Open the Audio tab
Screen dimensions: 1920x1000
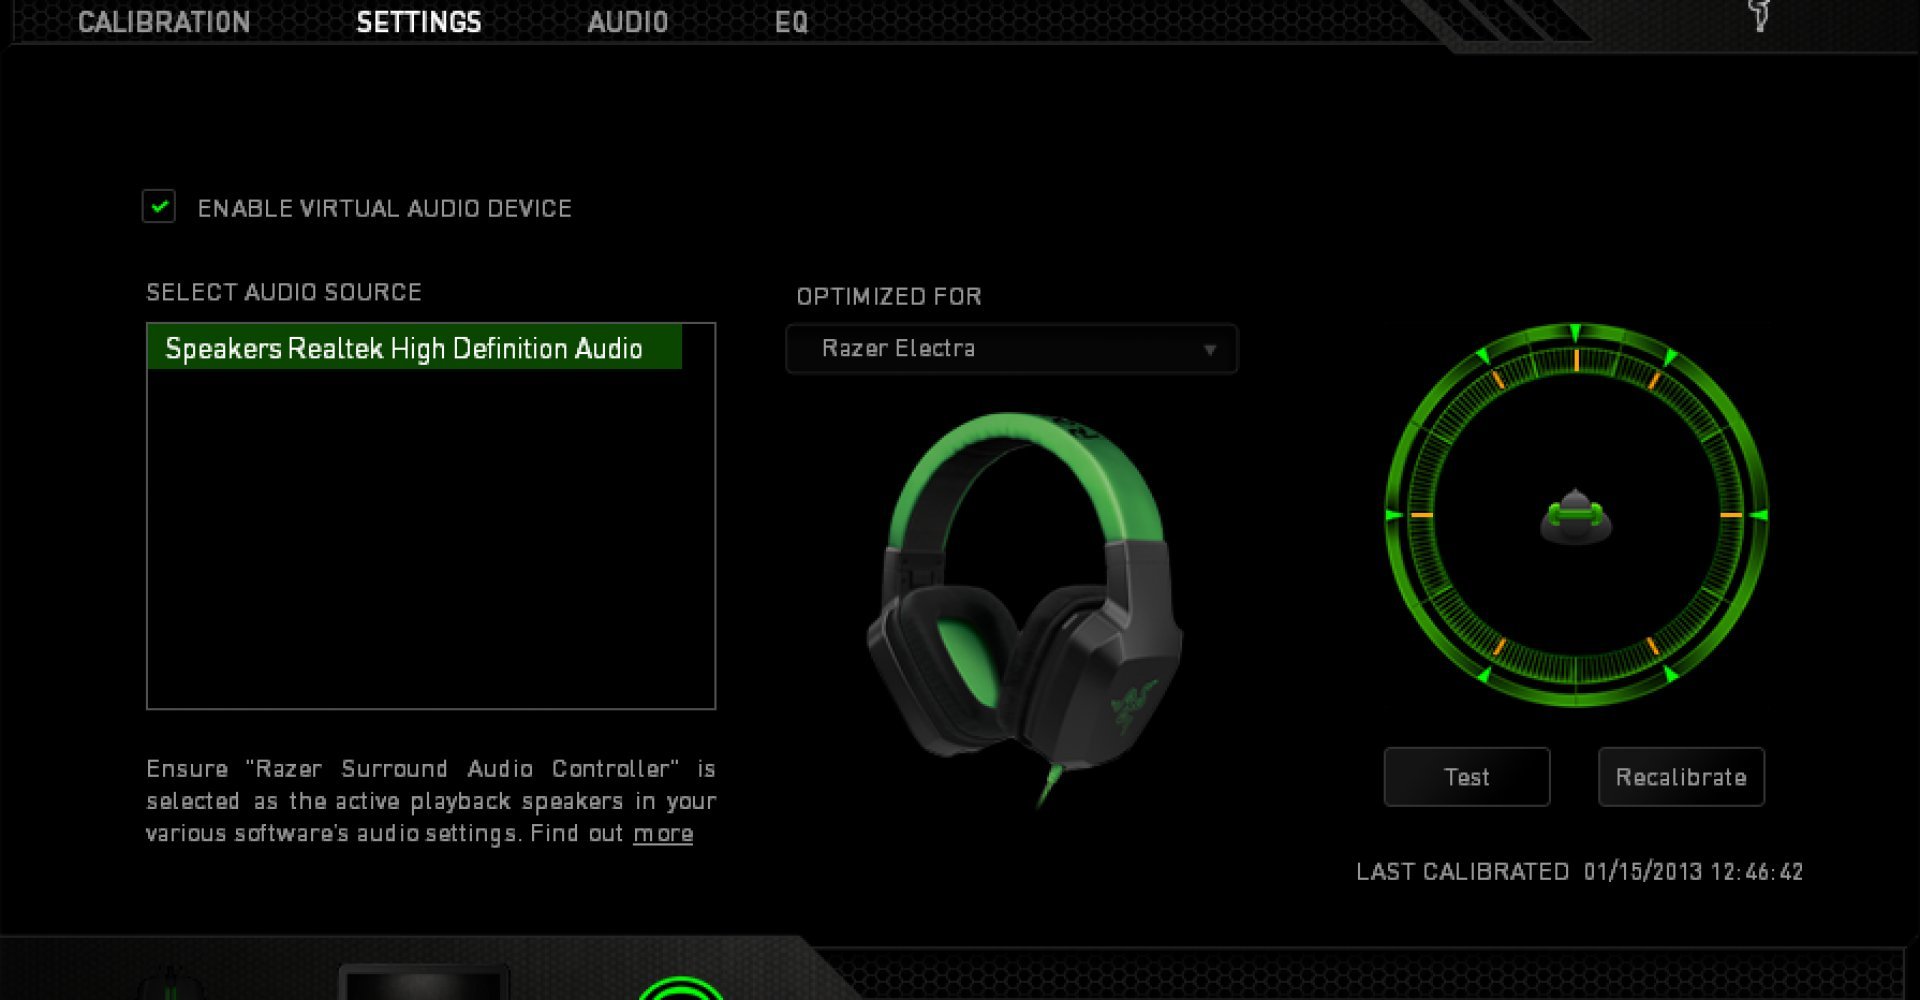pyautogui.click(x=627, y=22)
